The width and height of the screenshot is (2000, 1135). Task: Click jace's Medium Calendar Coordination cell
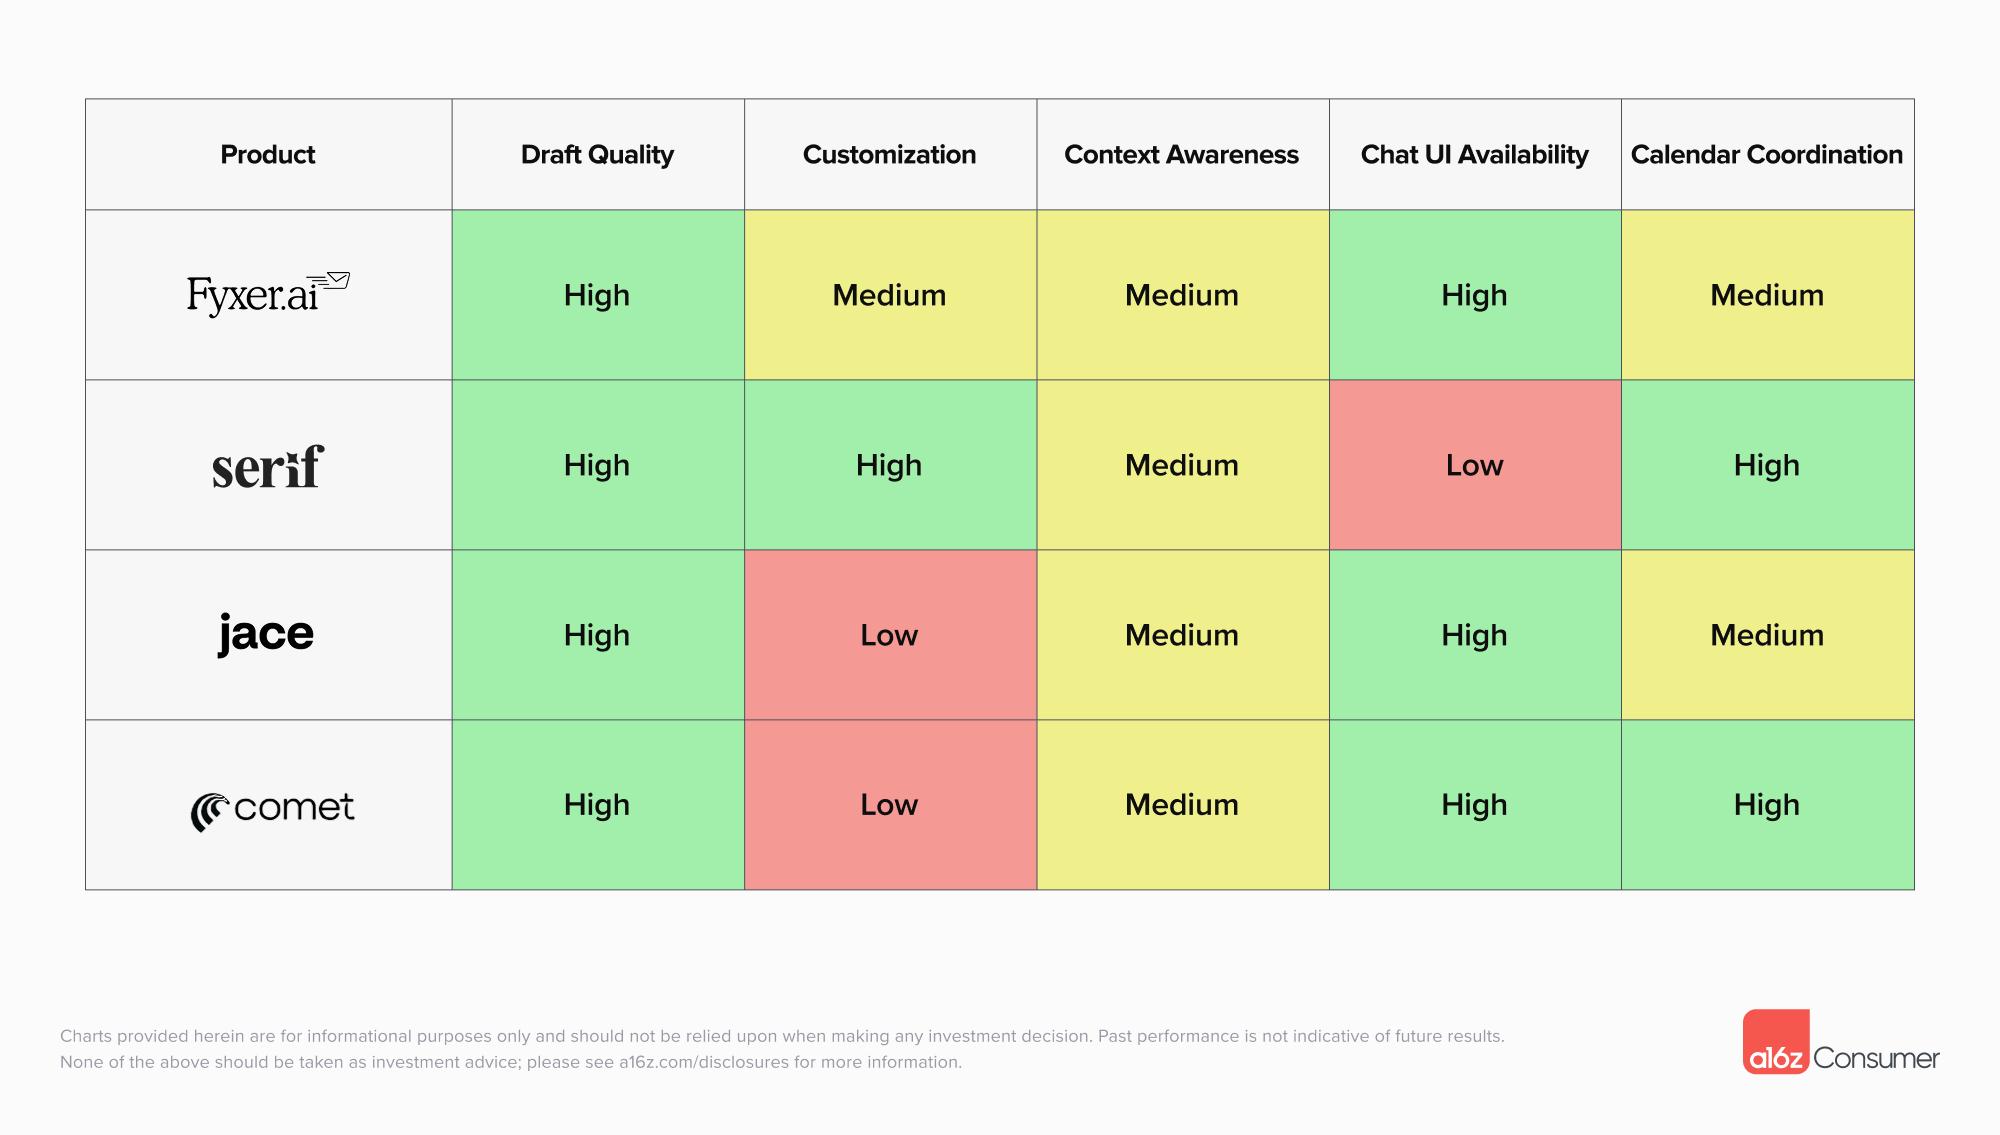point(1766,635)
